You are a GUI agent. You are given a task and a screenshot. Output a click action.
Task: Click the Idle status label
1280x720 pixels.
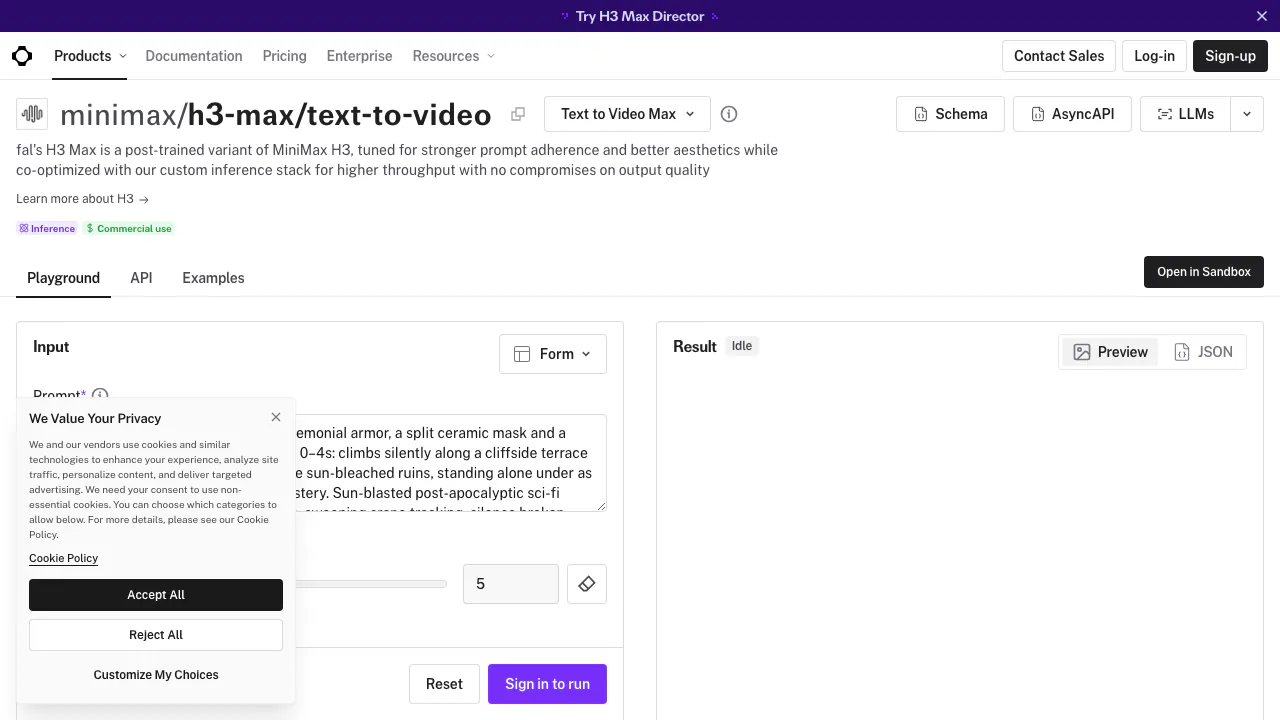click(x=742, y=346)
